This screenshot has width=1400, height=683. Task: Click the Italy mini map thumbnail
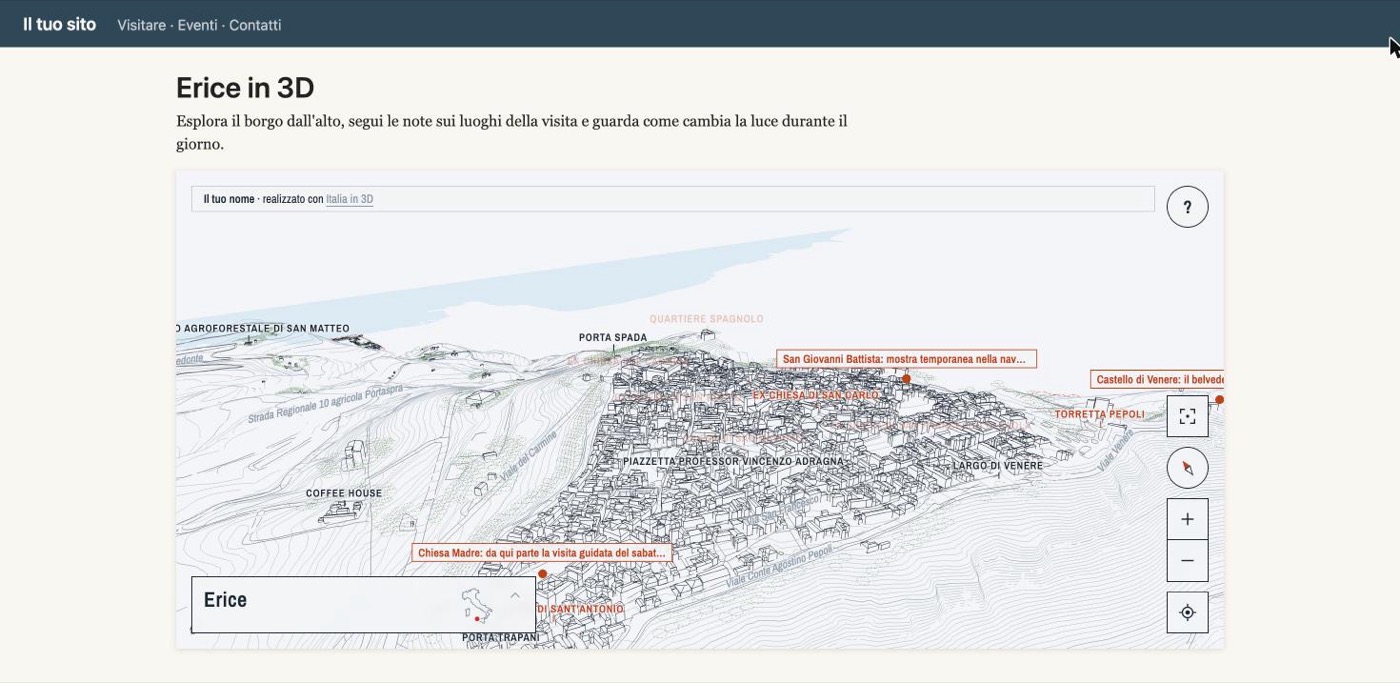click(x=476, y=605)
